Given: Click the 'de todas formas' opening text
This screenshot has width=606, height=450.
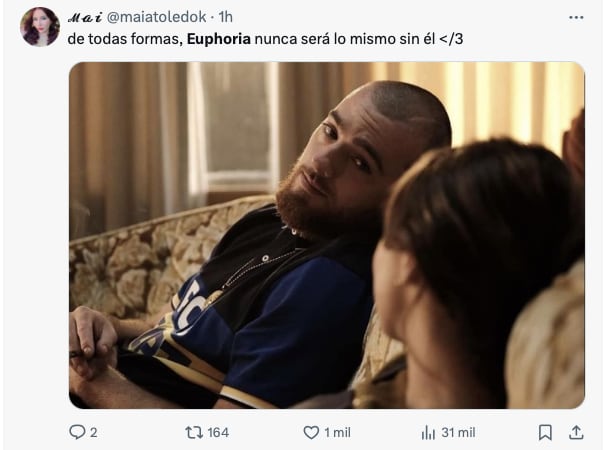Looking at the screenshot, I should (125, 39).
